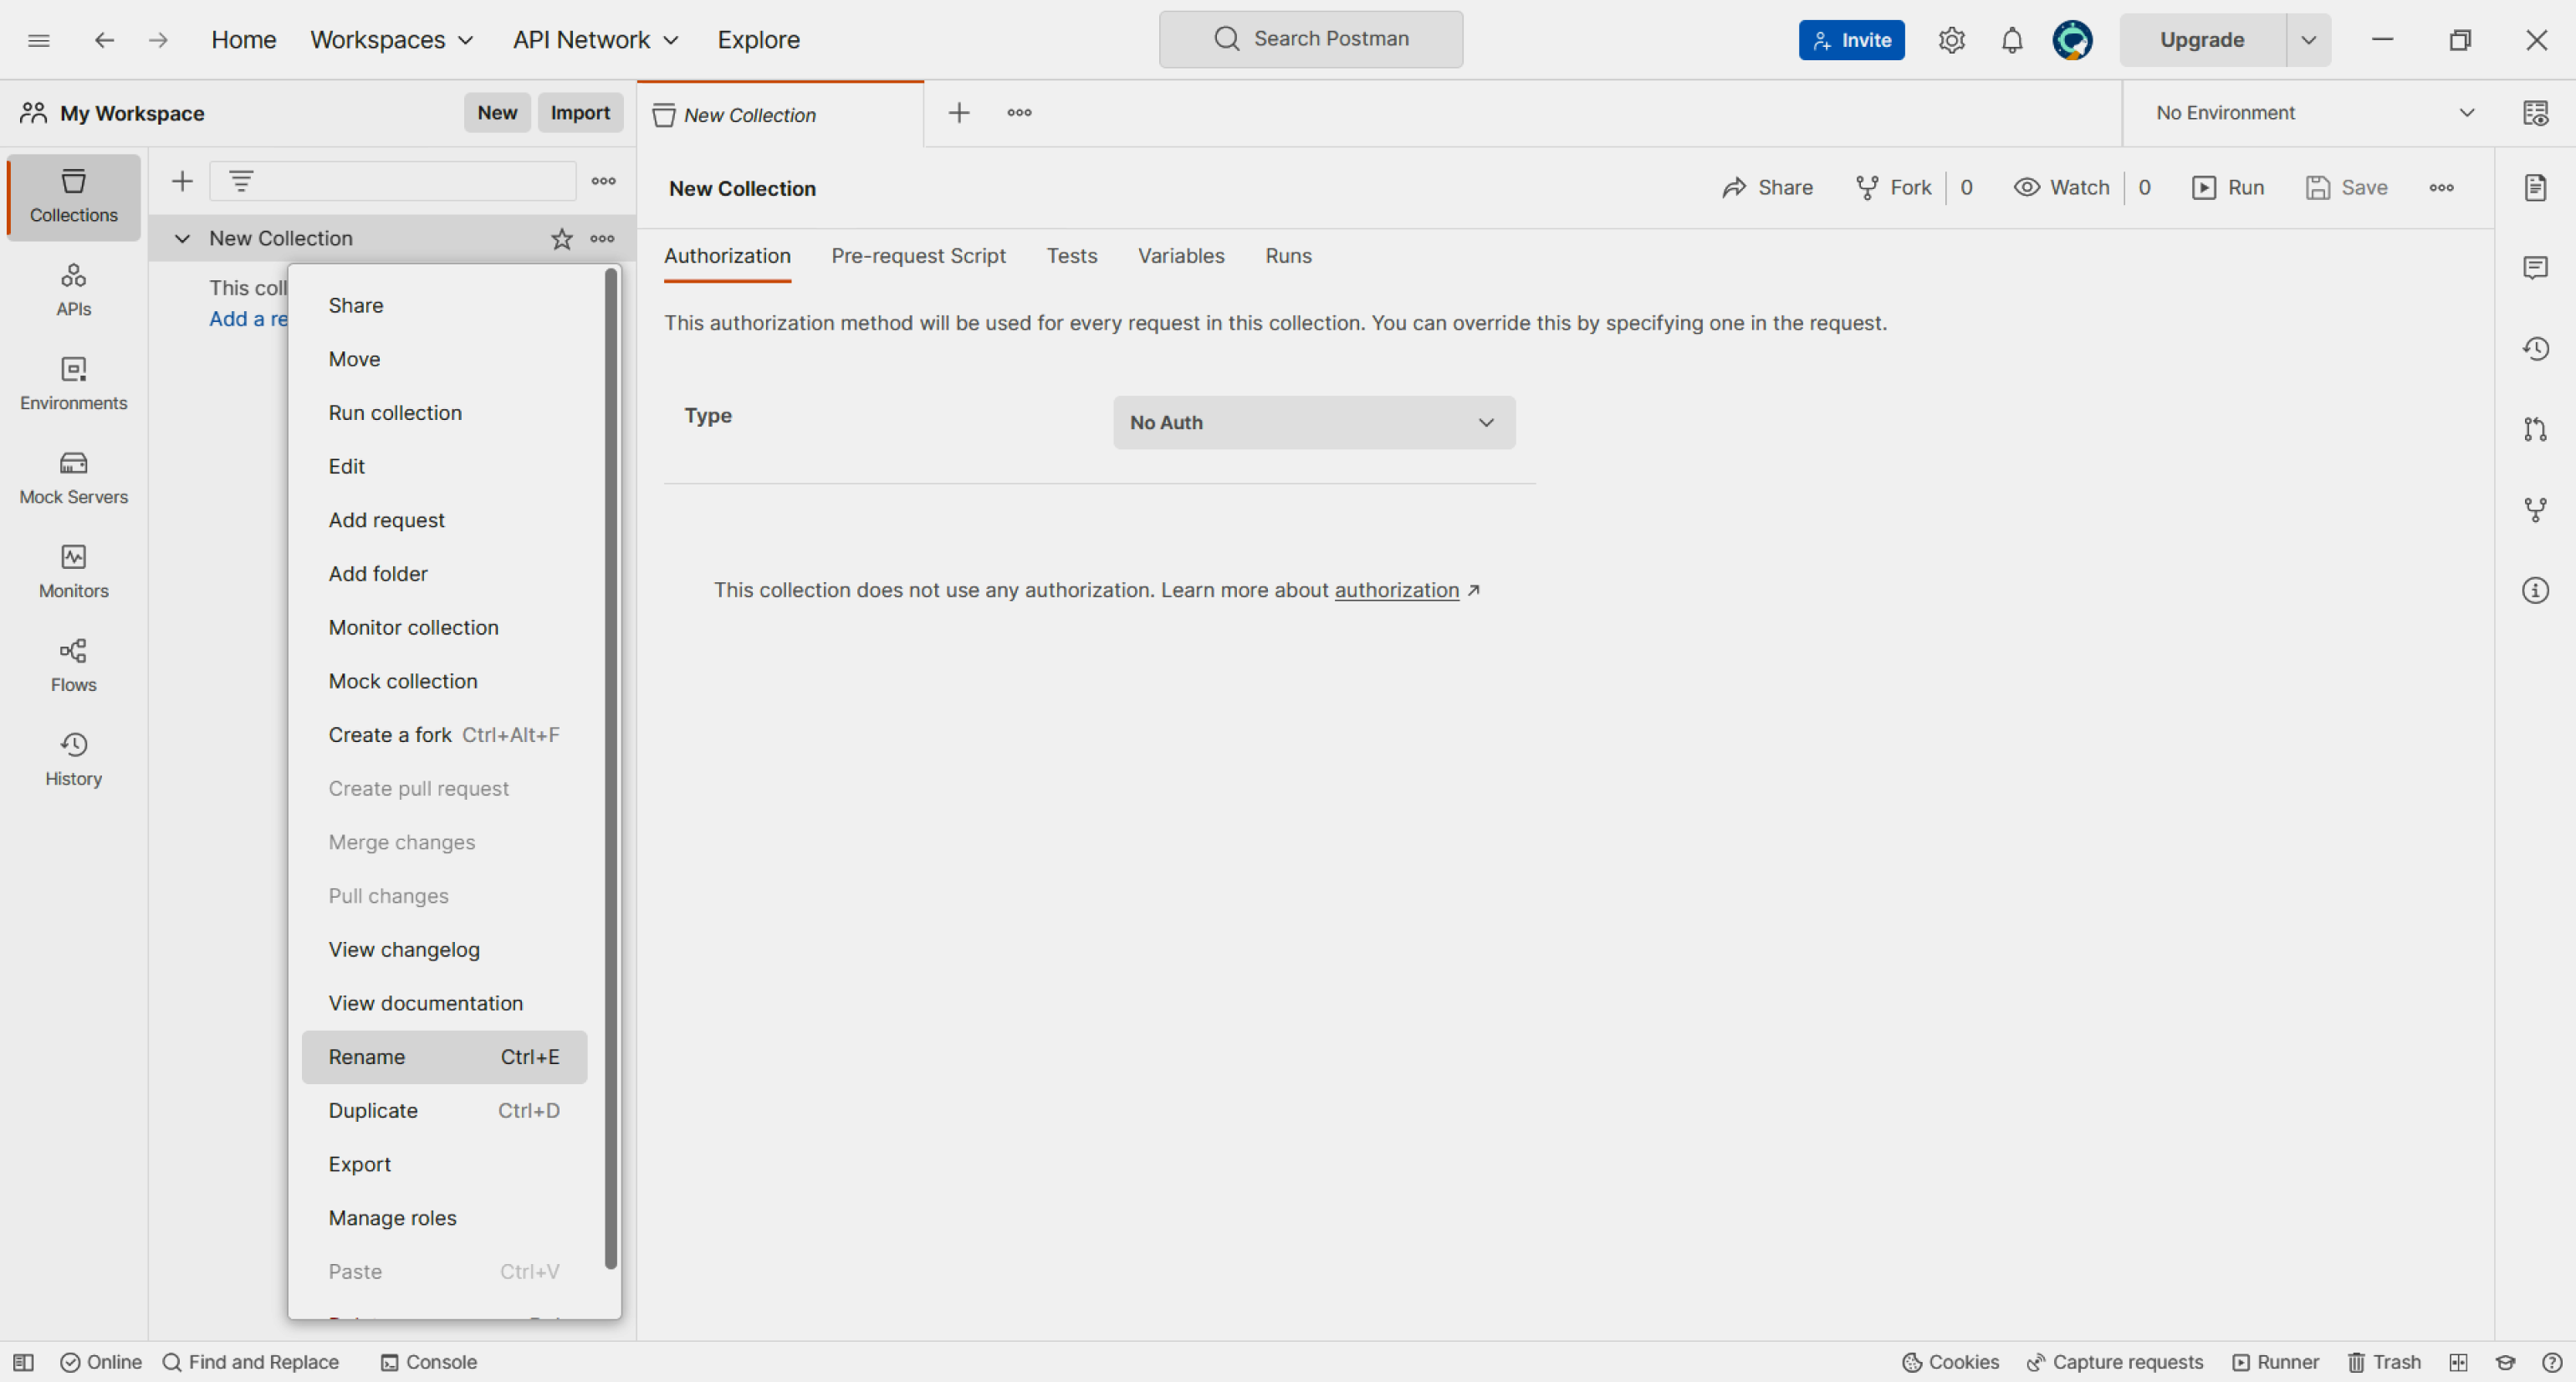Click the notifications bell icon
Screen dimensions: 2576x1382
tap(2011, 40)
